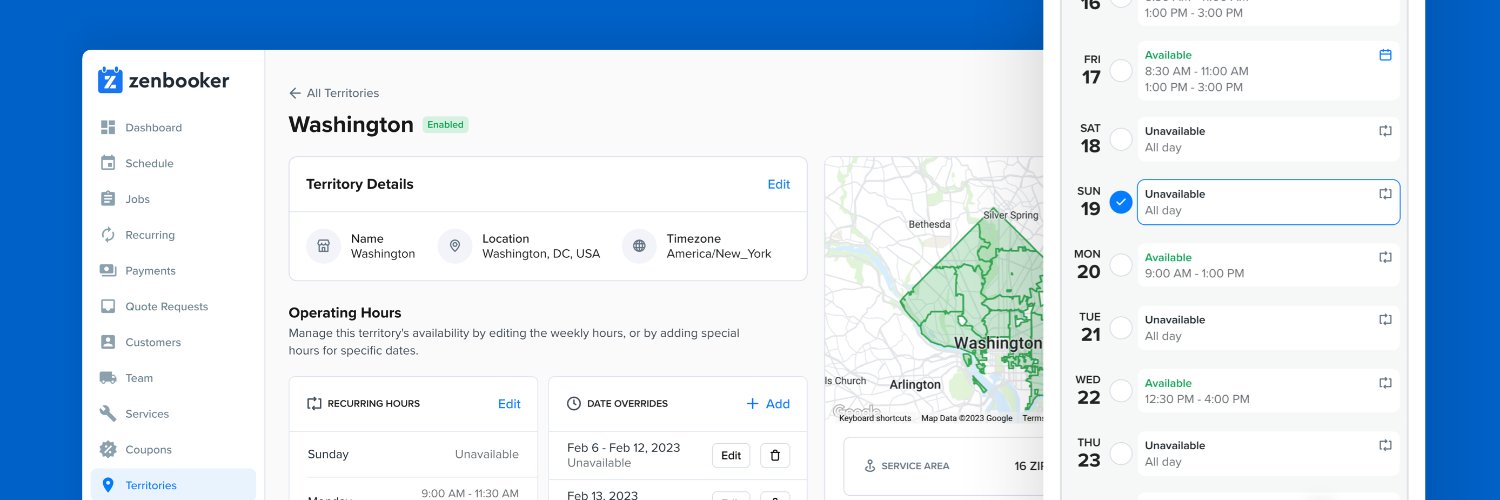
Task: Click the Customers contact icon in sidebar
Action: pos(108,342)
